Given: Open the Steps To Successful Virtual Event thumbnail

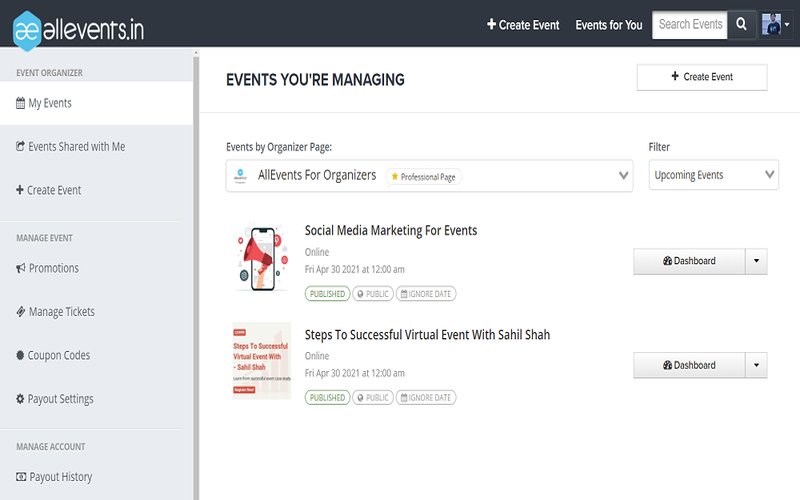Looking at the screenshot, I should (261, 361).
